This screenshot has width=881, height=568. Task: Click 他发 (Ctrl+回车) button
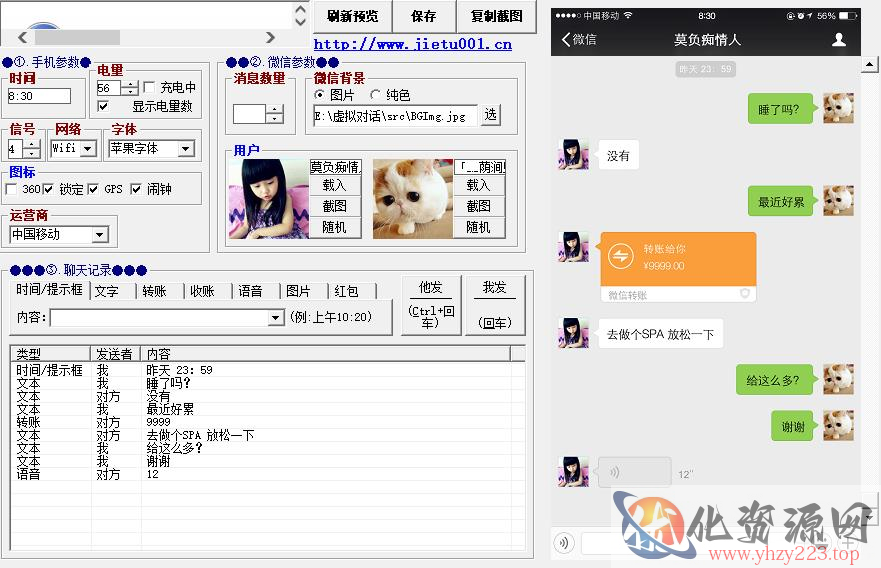tap(431, 305)
